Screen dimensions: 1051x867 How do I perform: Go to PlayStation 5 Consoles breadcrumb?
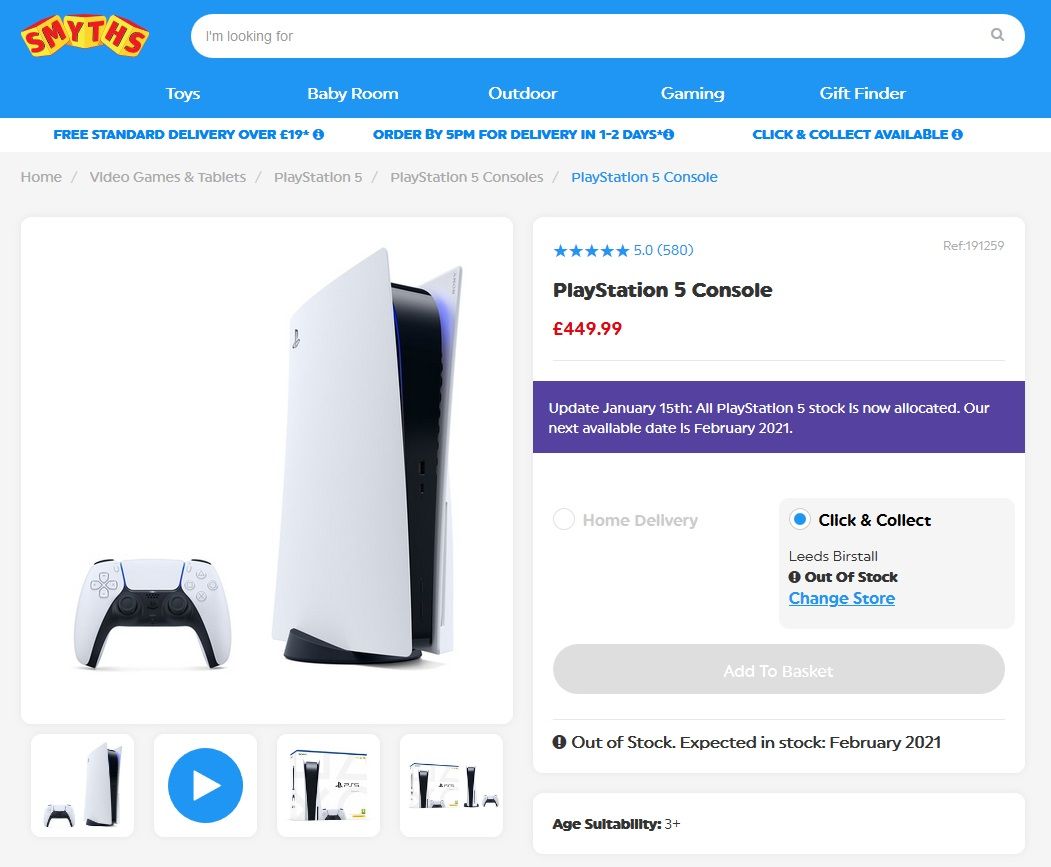467,177
